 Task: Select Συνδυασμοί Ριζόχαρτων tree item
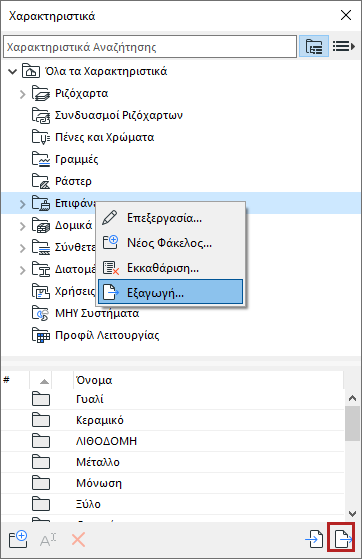(x=119, y=116)
